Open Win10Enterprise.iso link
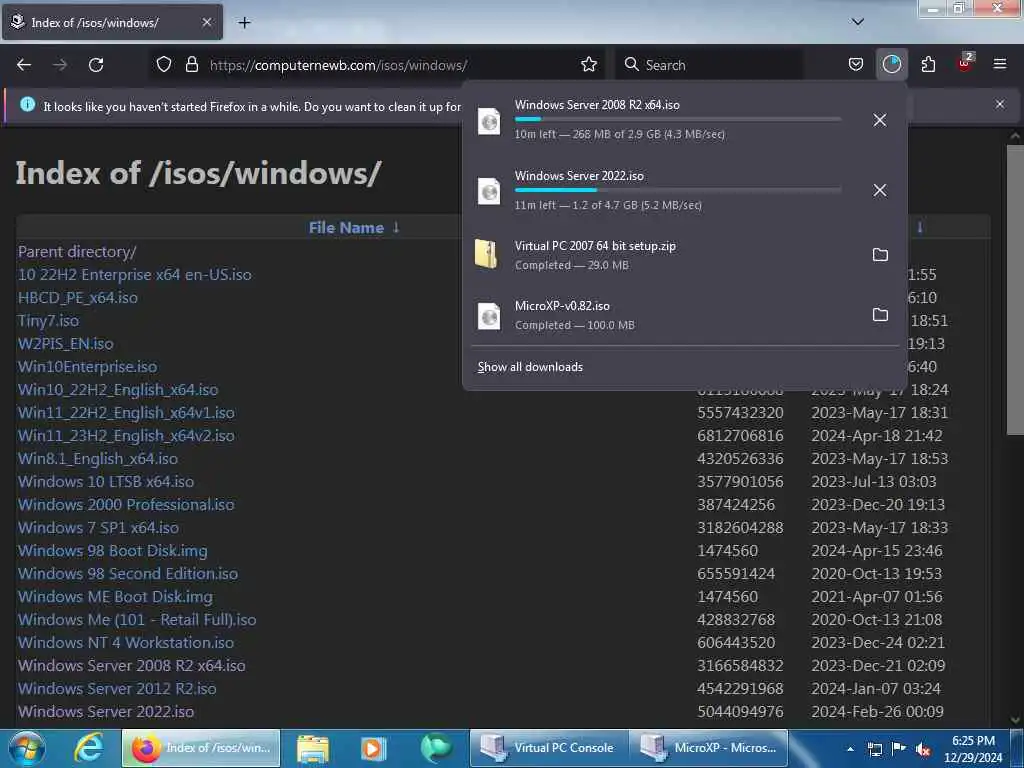This screenshot has height=768, width=1024. 88,366
